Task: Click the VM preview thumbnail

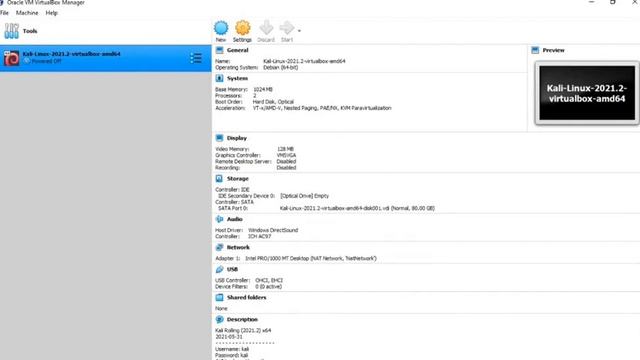Action: pyautogui.click(x=587, y=93)
